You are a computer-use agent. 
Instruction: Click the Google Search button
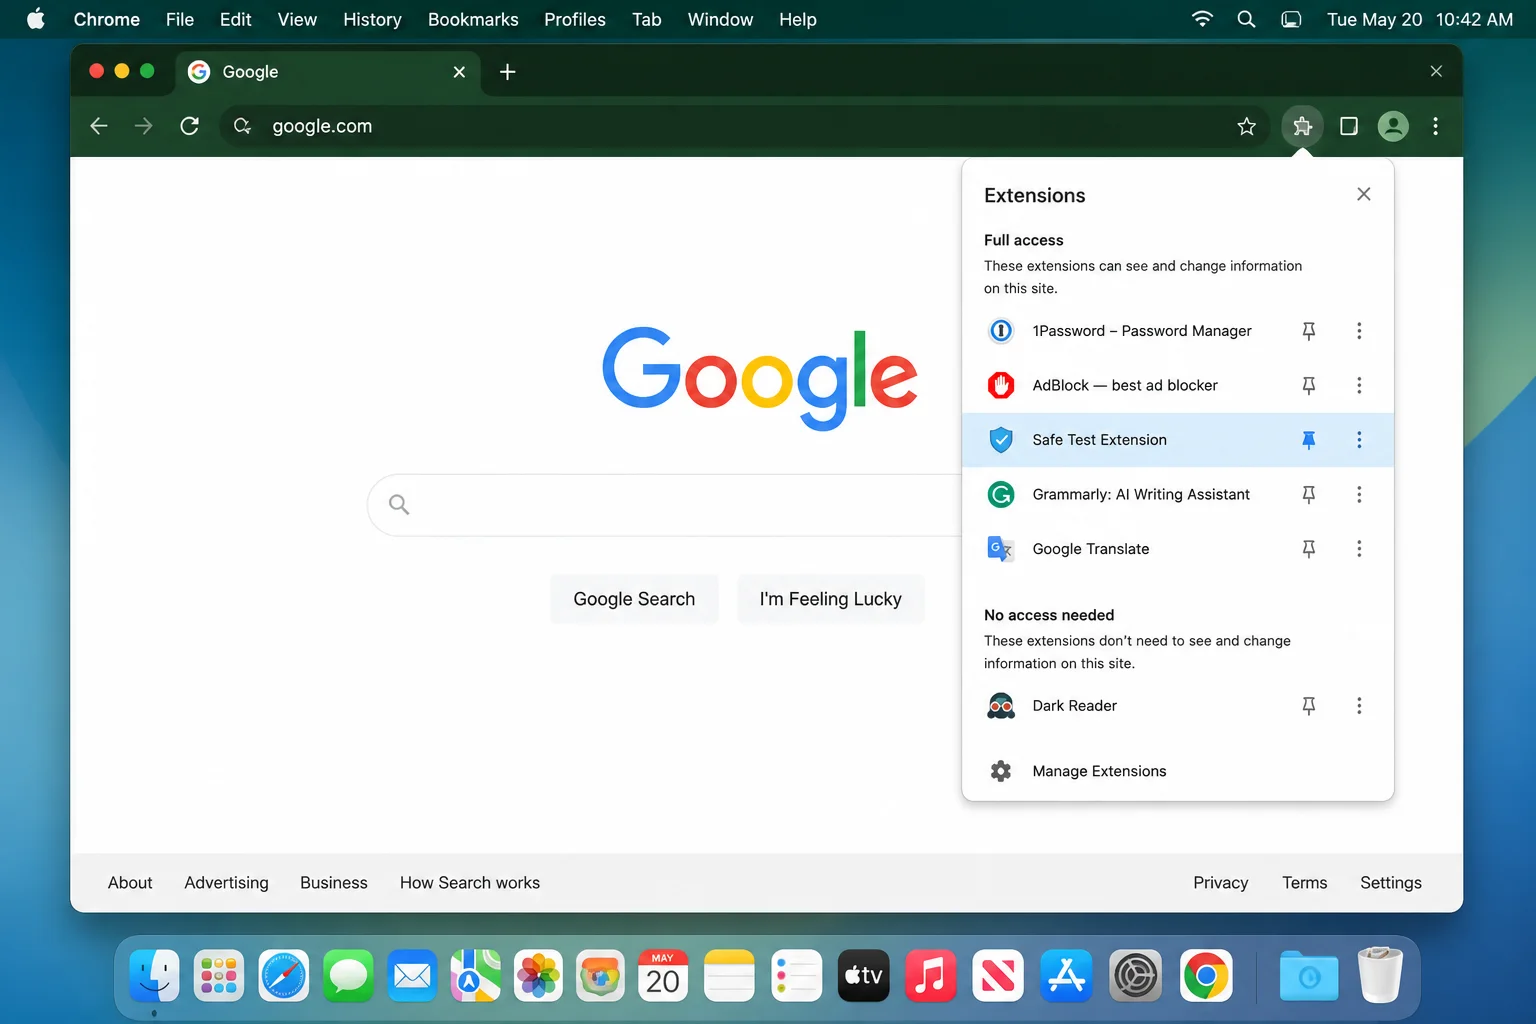[x=634, y=599]
